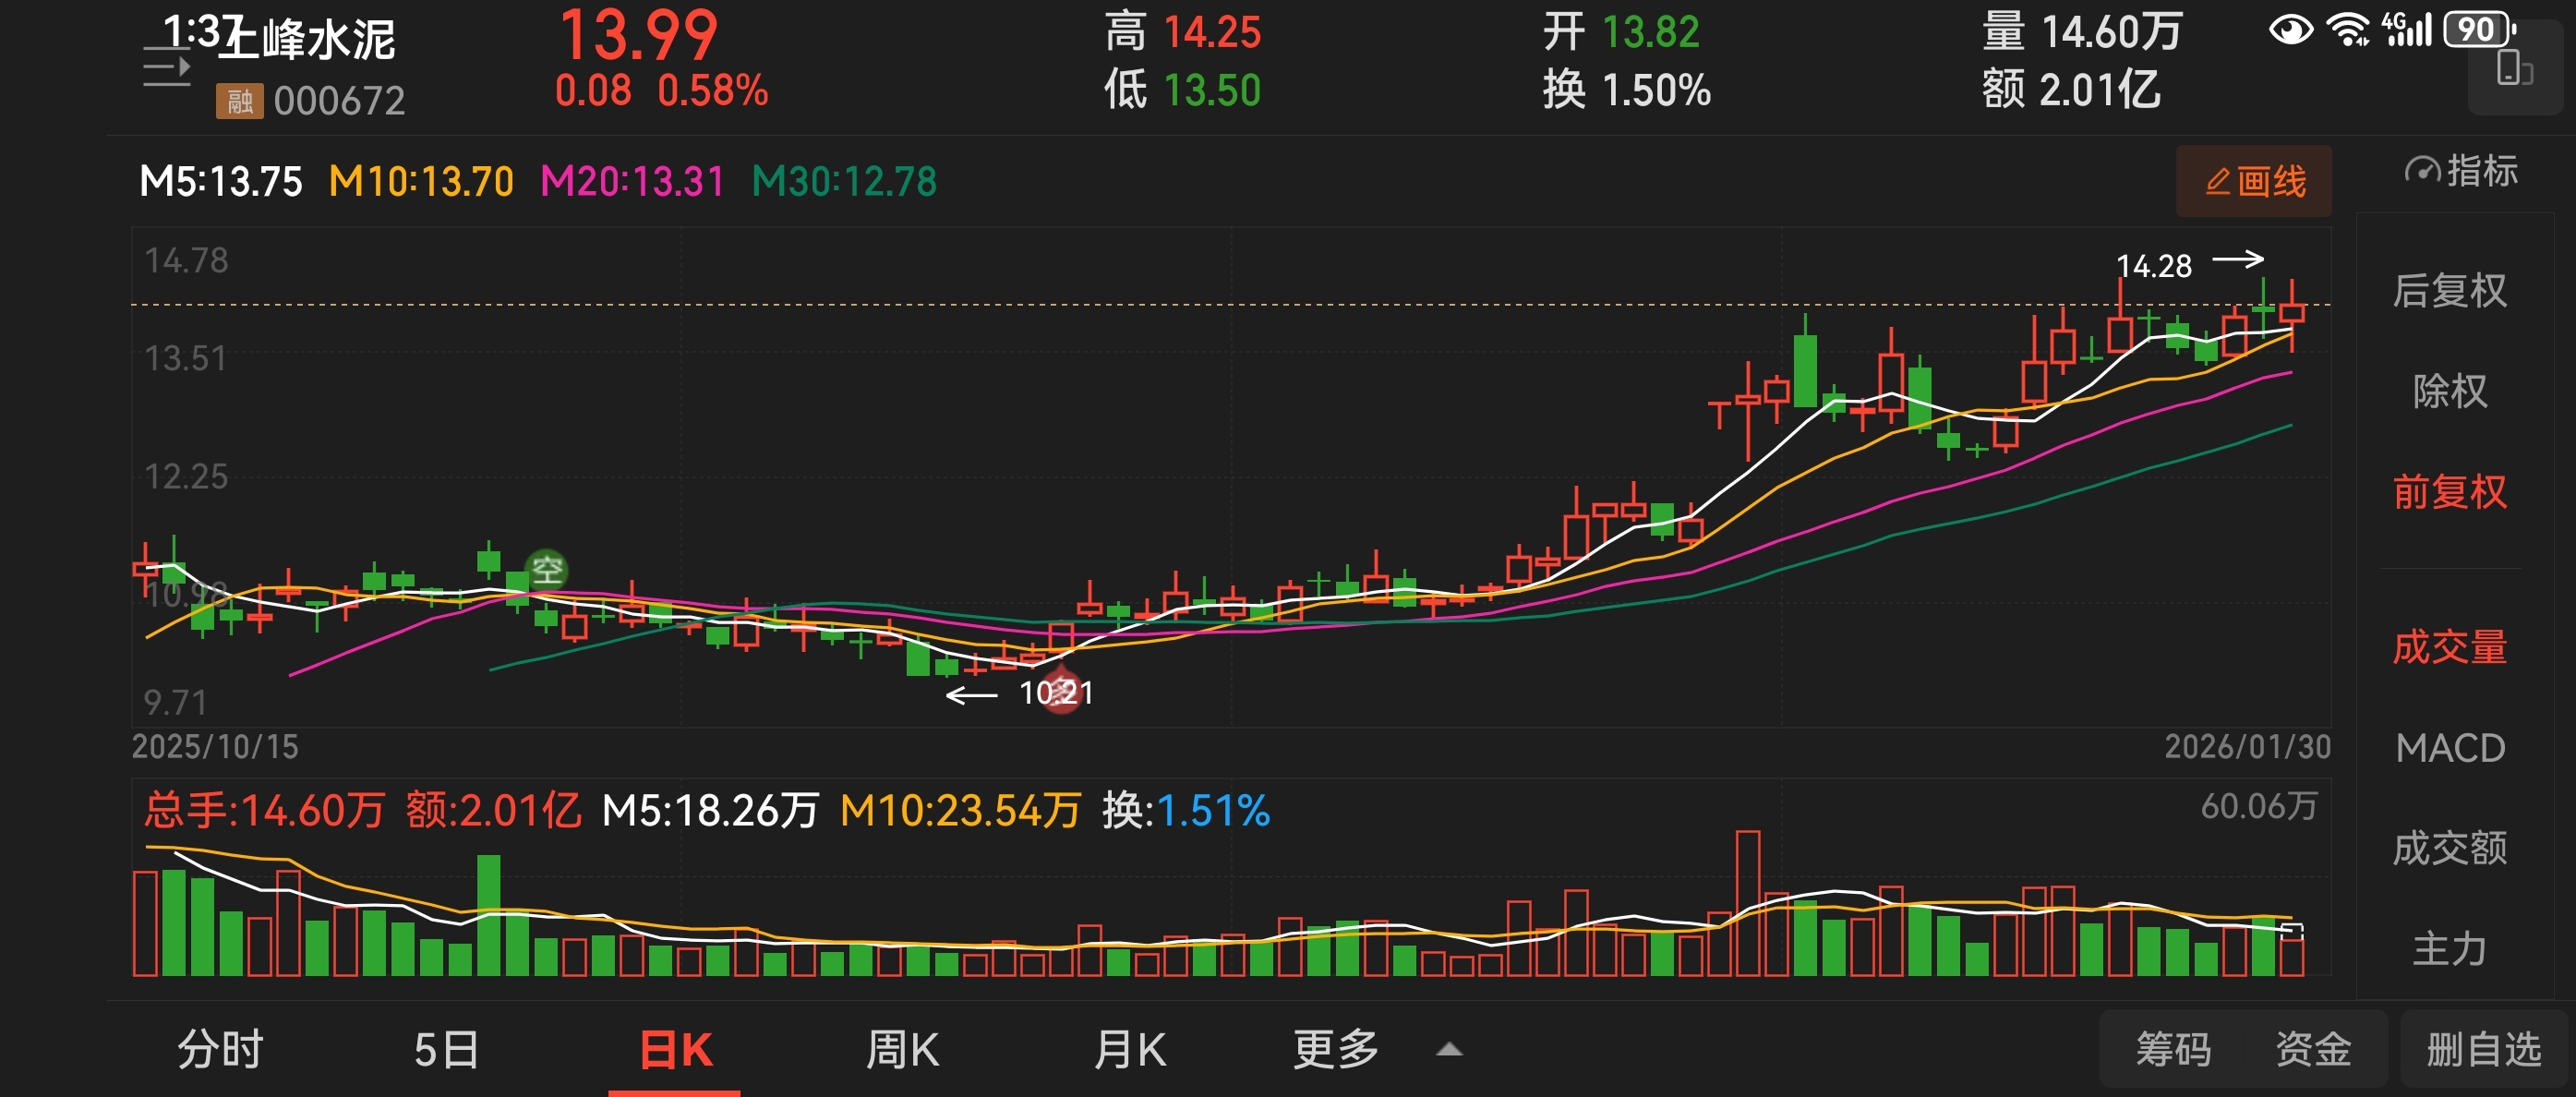Tap the tallest volume bar
Screen dimensions: 2576x1097
(x=1747, y=903)
